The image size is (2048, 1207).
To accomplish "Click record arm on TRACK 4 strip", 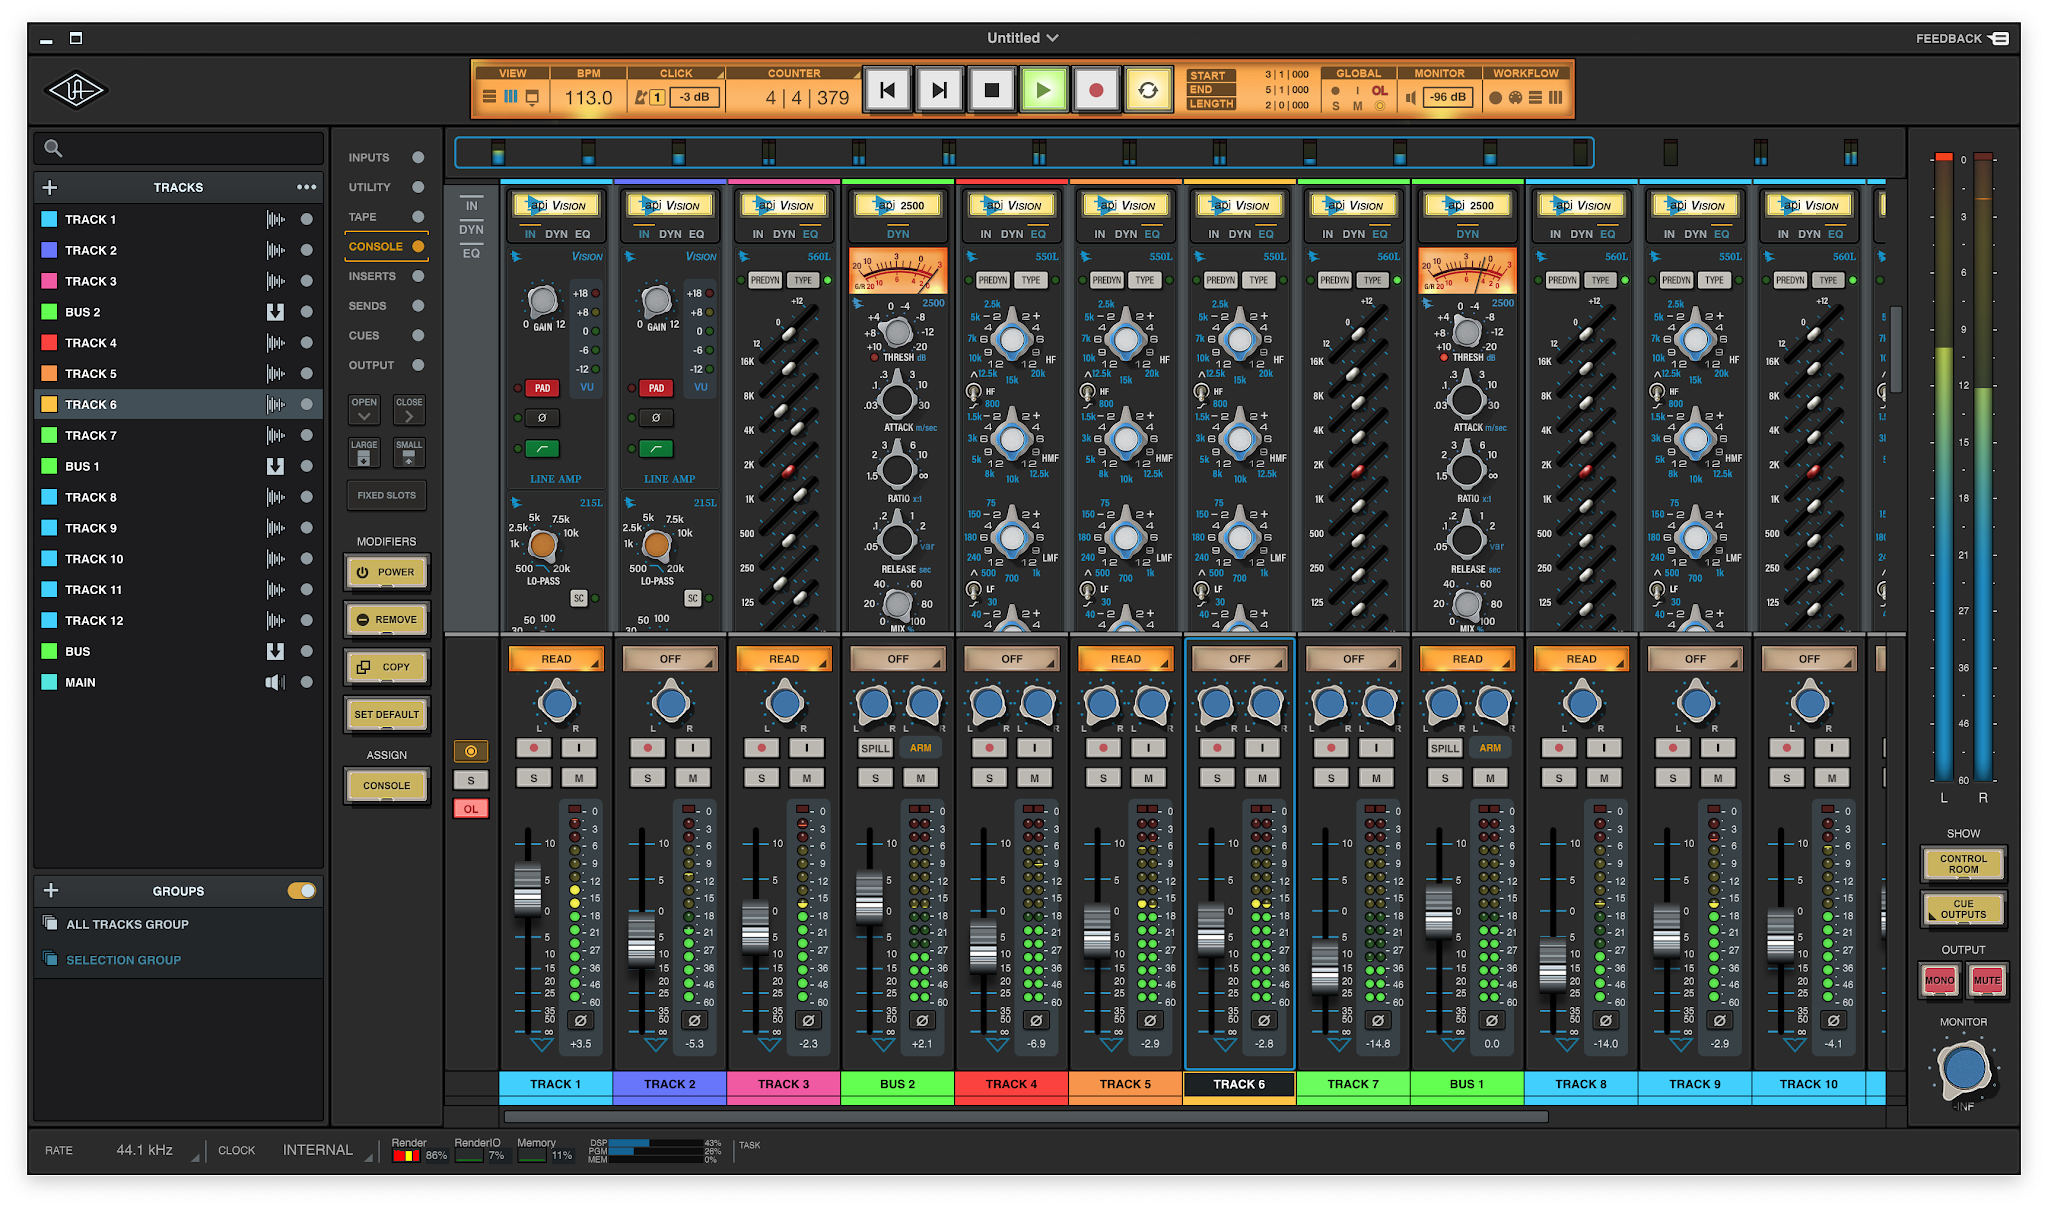I will point(990,748).
